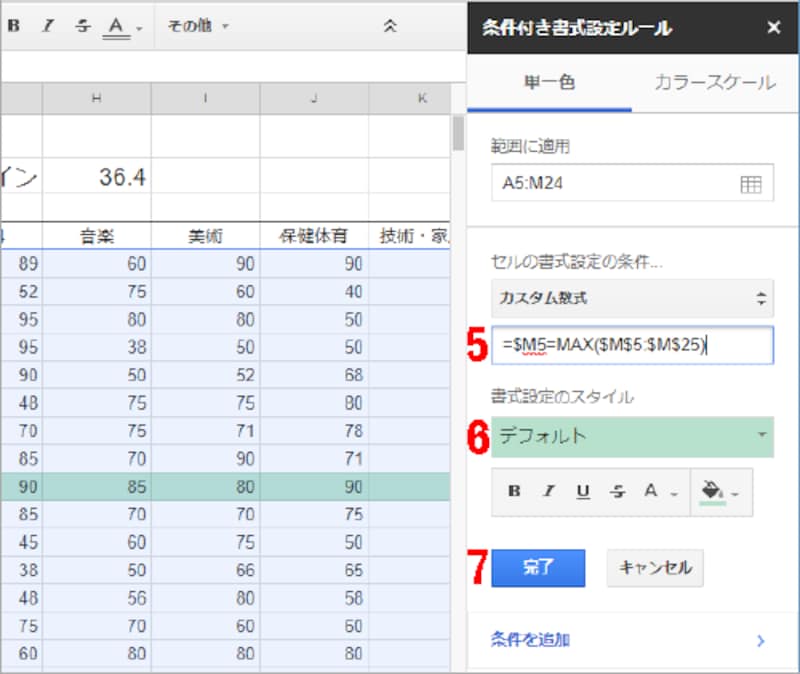Viewport: 800px width, 674px height.
Task: Open the デフォルト style dropdown
Action: [632, 437]
